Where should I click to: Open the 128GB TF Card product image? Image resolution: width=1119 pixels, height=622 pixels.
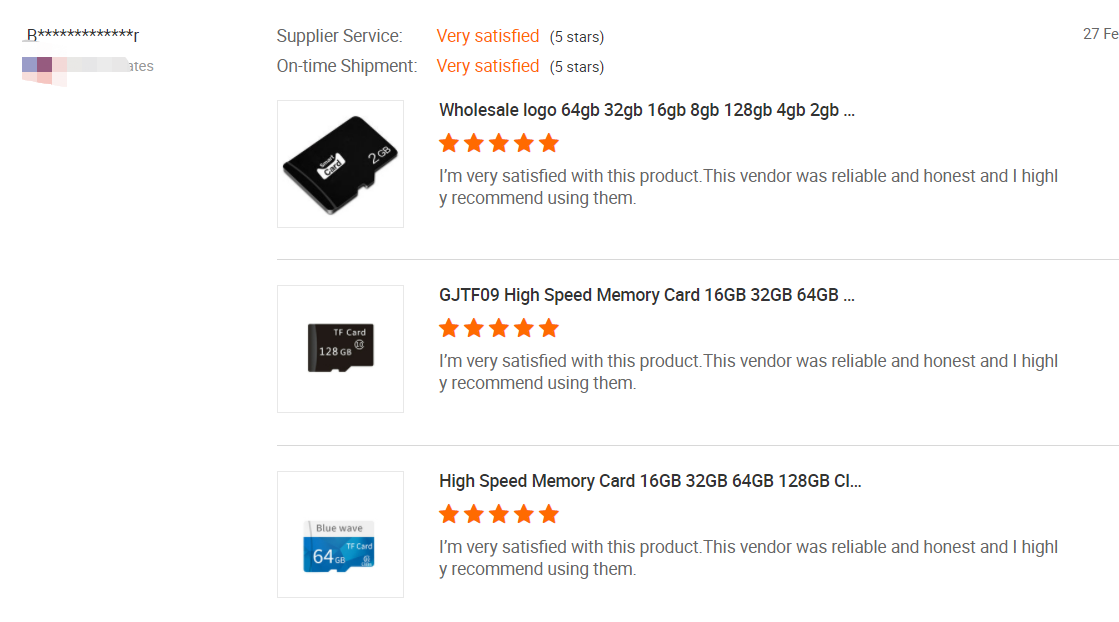click(x=340, y=349)
